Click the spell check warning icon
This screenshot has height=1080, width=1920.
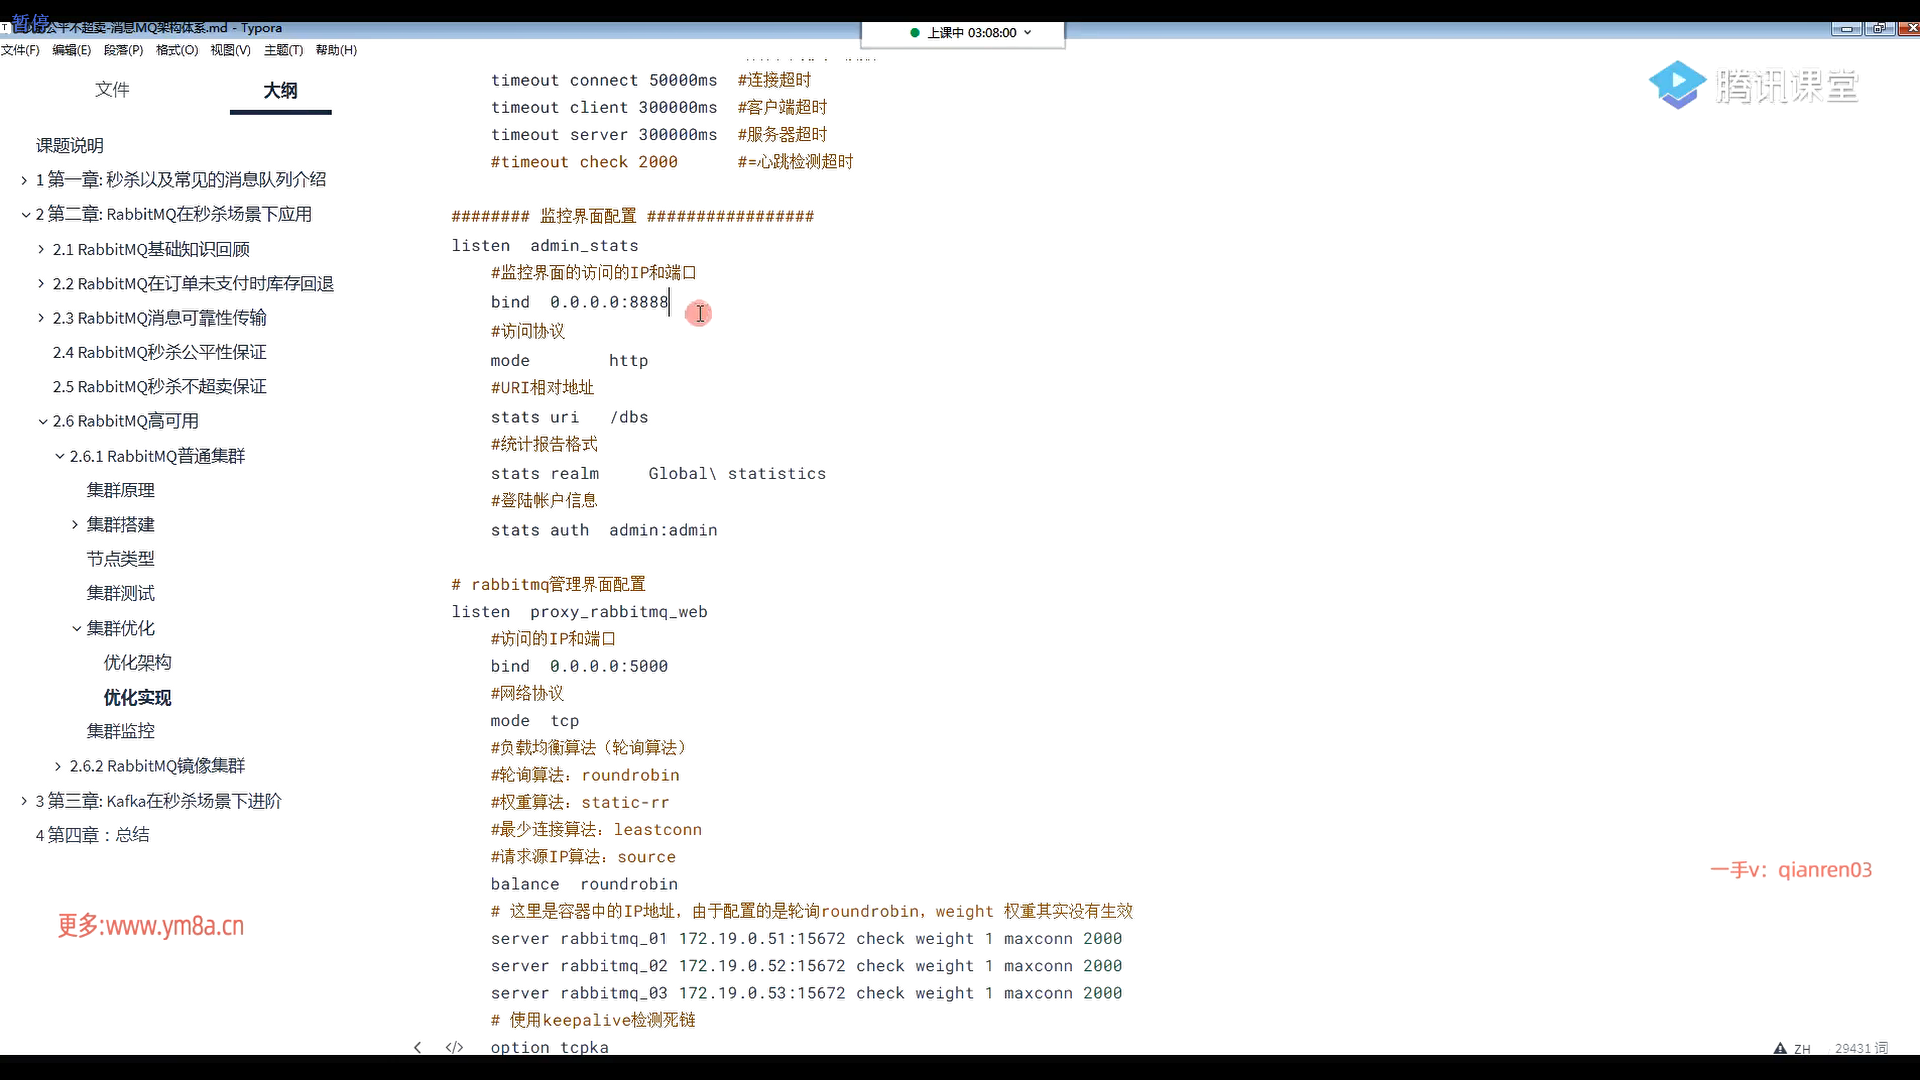(x=1780, y=1048)
